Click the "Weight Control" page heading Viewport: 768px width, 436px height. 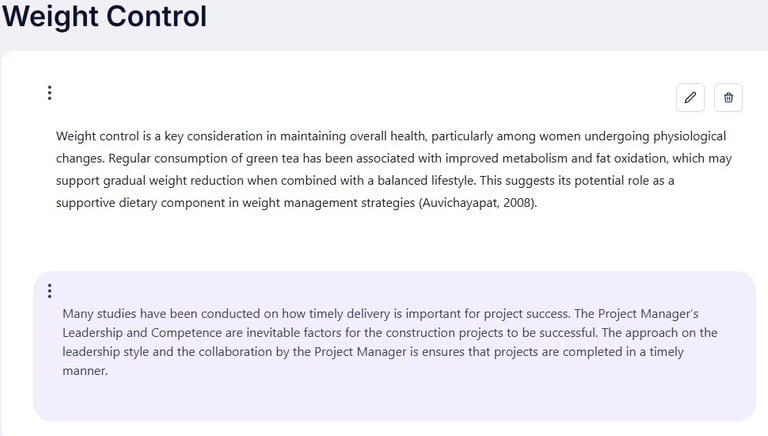(x=104, y=17)
